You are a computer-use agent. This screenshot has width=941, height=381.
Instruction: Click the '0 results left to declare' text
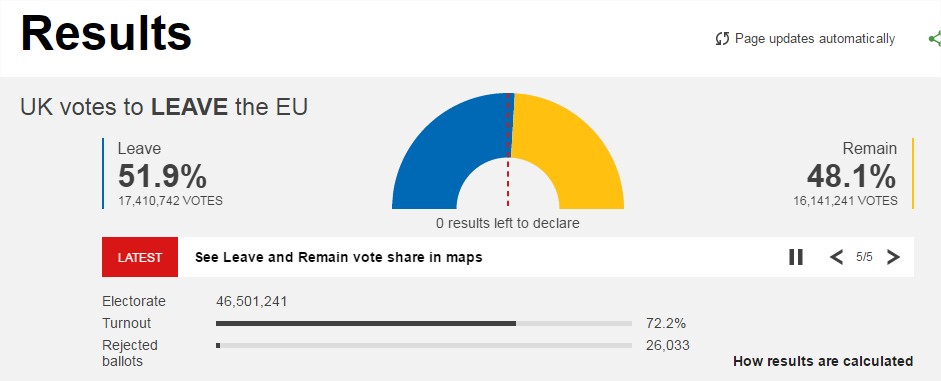(508, 223)
